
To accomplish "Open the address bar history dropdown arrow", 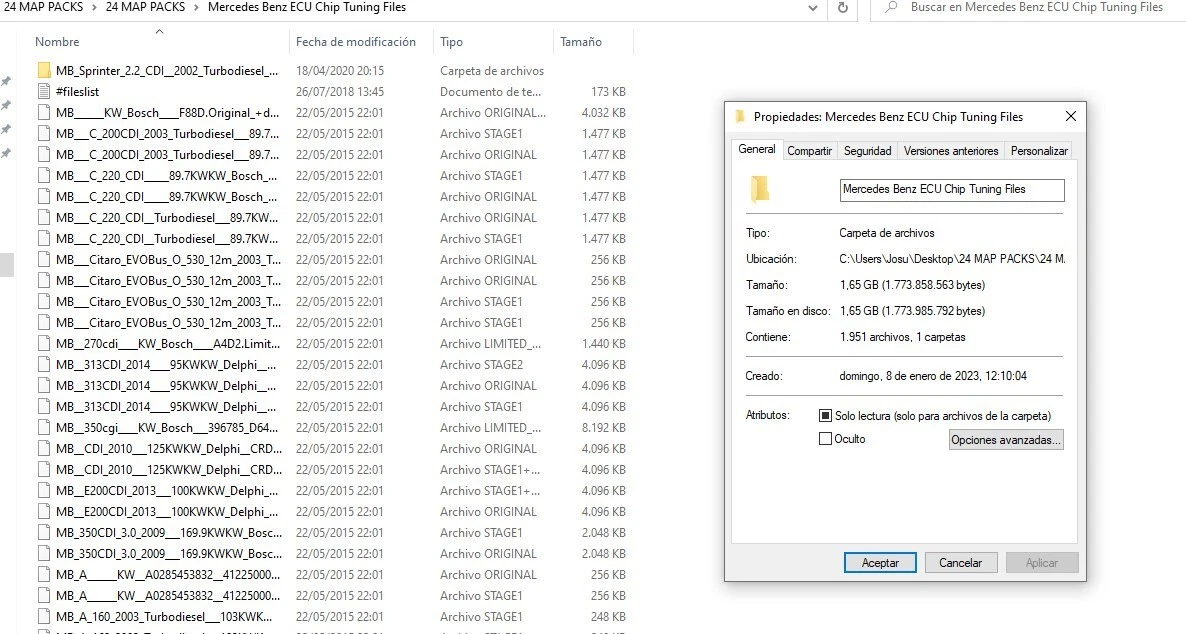I will coord(812,8).
